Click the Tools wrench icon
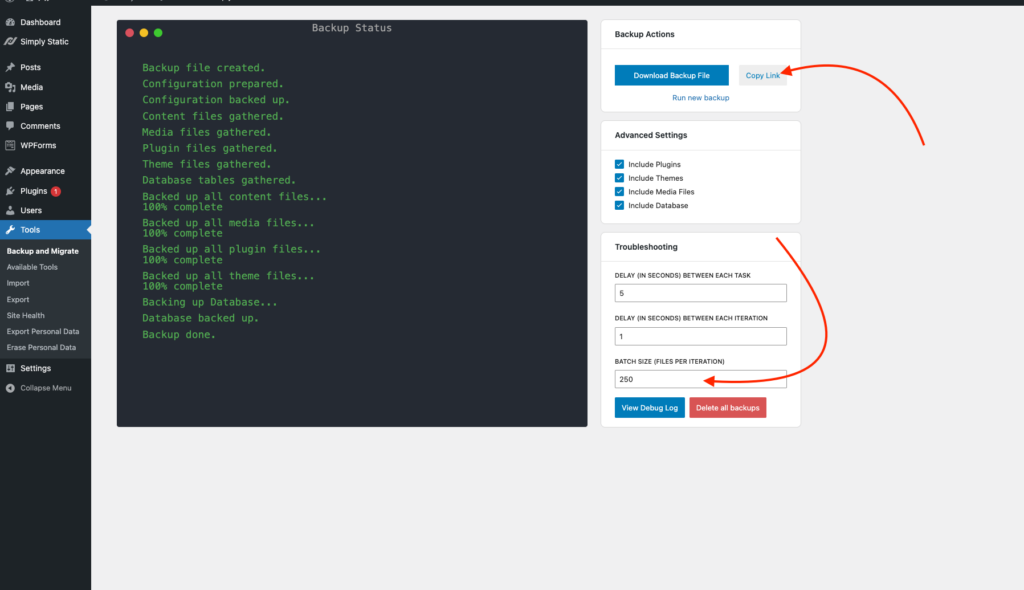1024x590 pixels. pos(13,230)
